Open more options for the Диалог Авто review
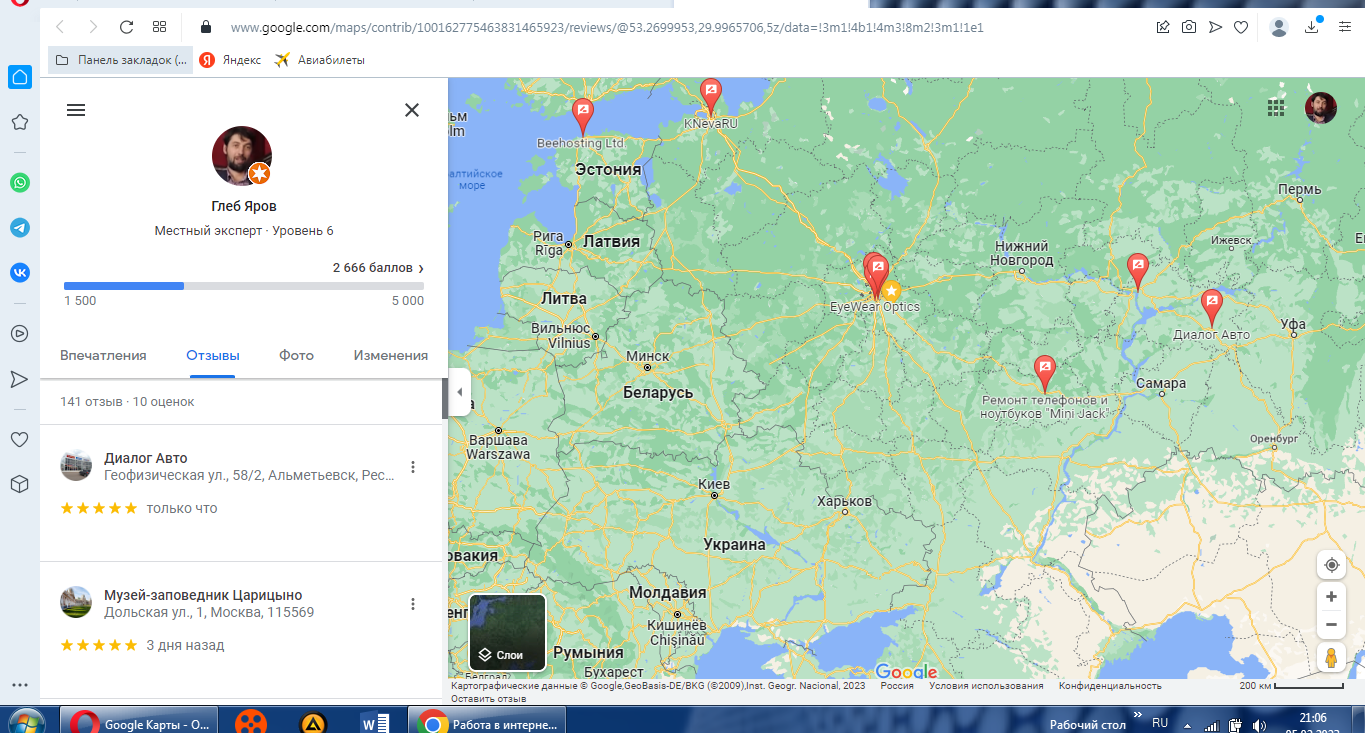The width and height of the screenshot is (1365, 733). (x=413, y=467)
